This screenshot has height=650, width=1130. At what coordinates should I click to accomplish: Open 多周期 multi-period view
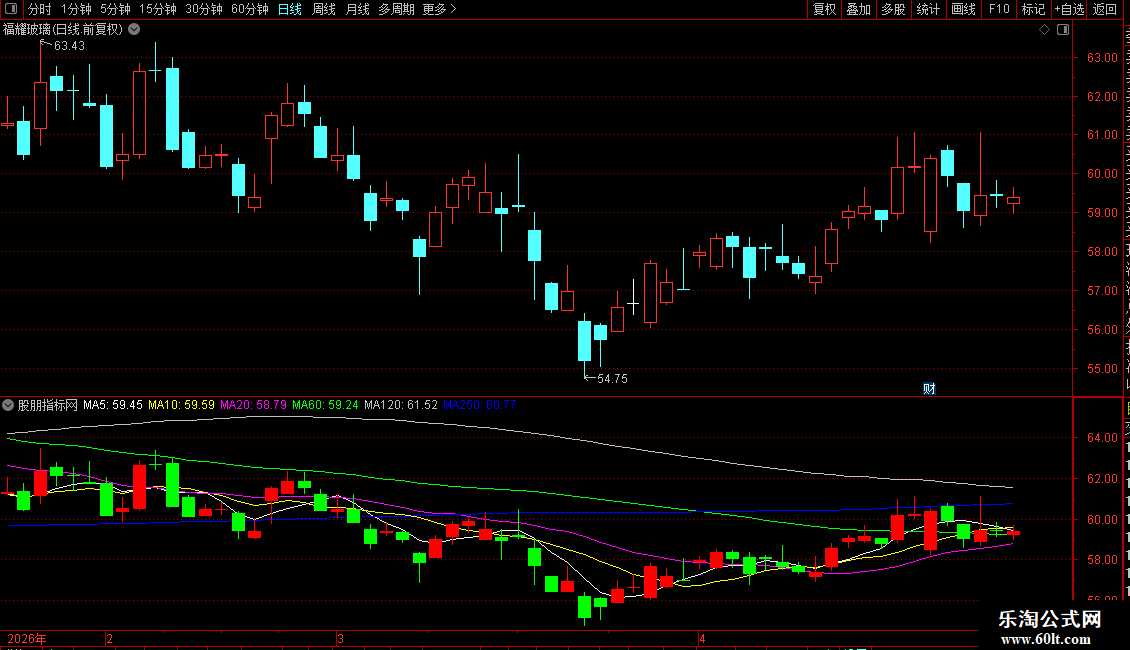tap(396, 9)
